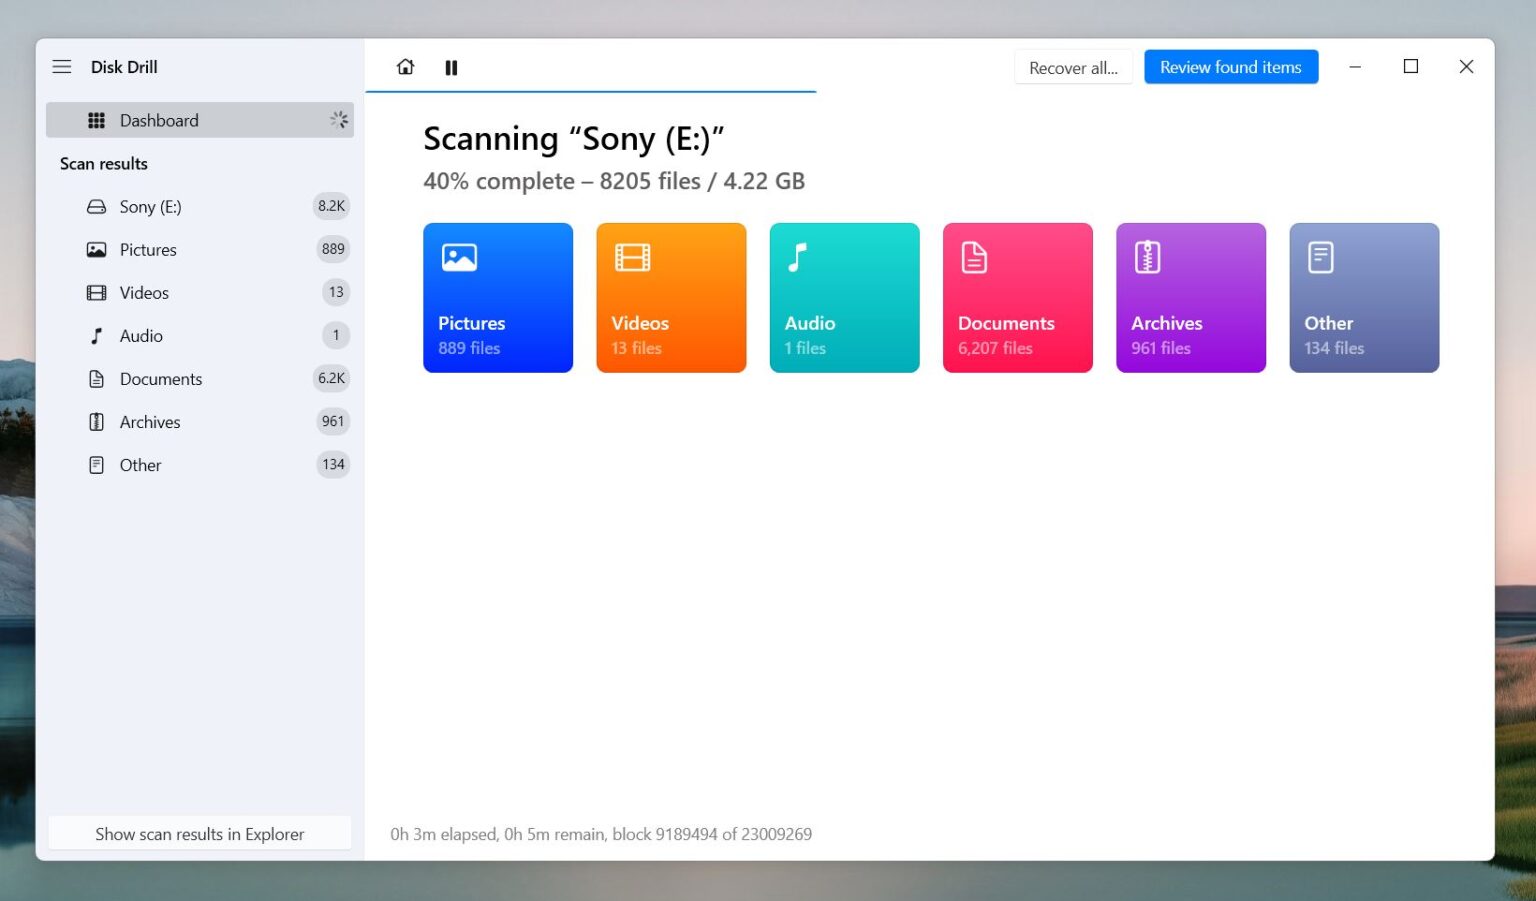Click the Documents icon in the sidebar
The image size is (1536, 901).
[x=96, y=378]
